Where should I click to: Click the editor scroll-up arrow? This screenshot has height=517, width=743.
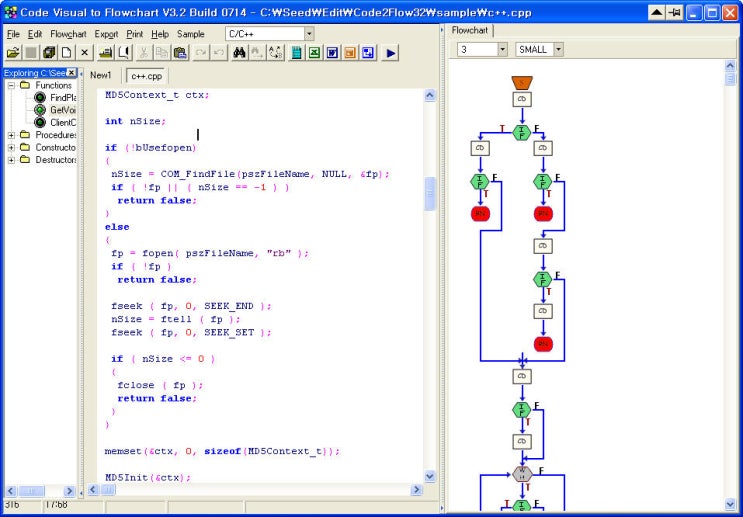430,95
